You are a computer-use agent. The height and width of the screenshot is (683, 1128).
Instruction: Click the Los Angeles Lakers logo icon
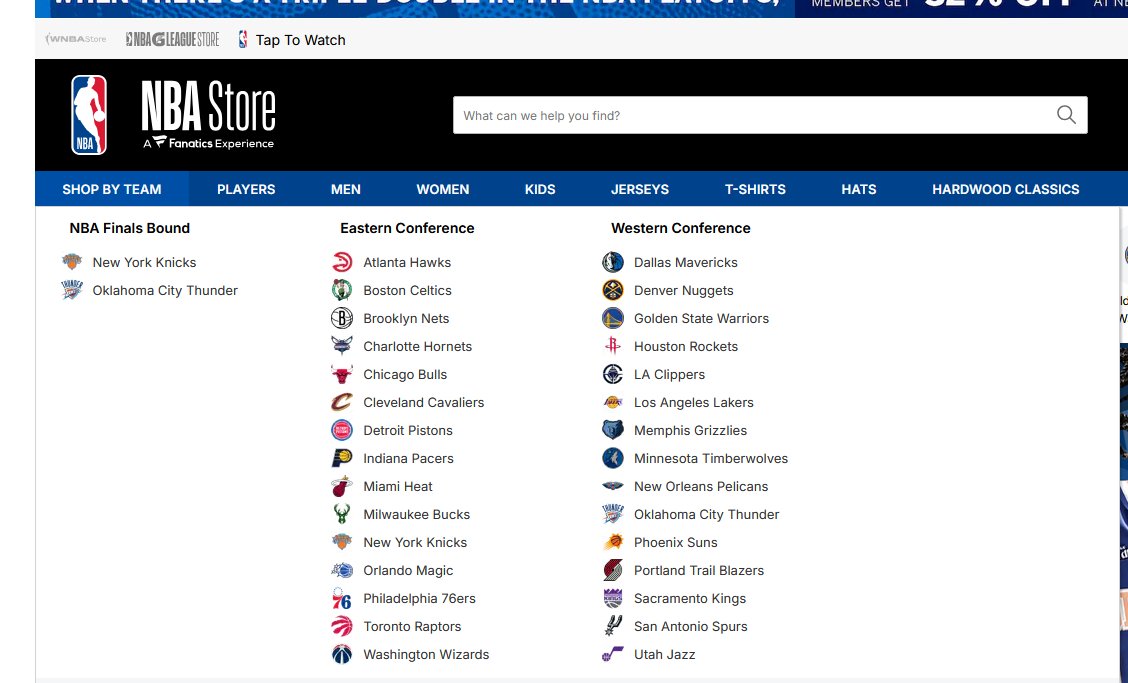612,402
